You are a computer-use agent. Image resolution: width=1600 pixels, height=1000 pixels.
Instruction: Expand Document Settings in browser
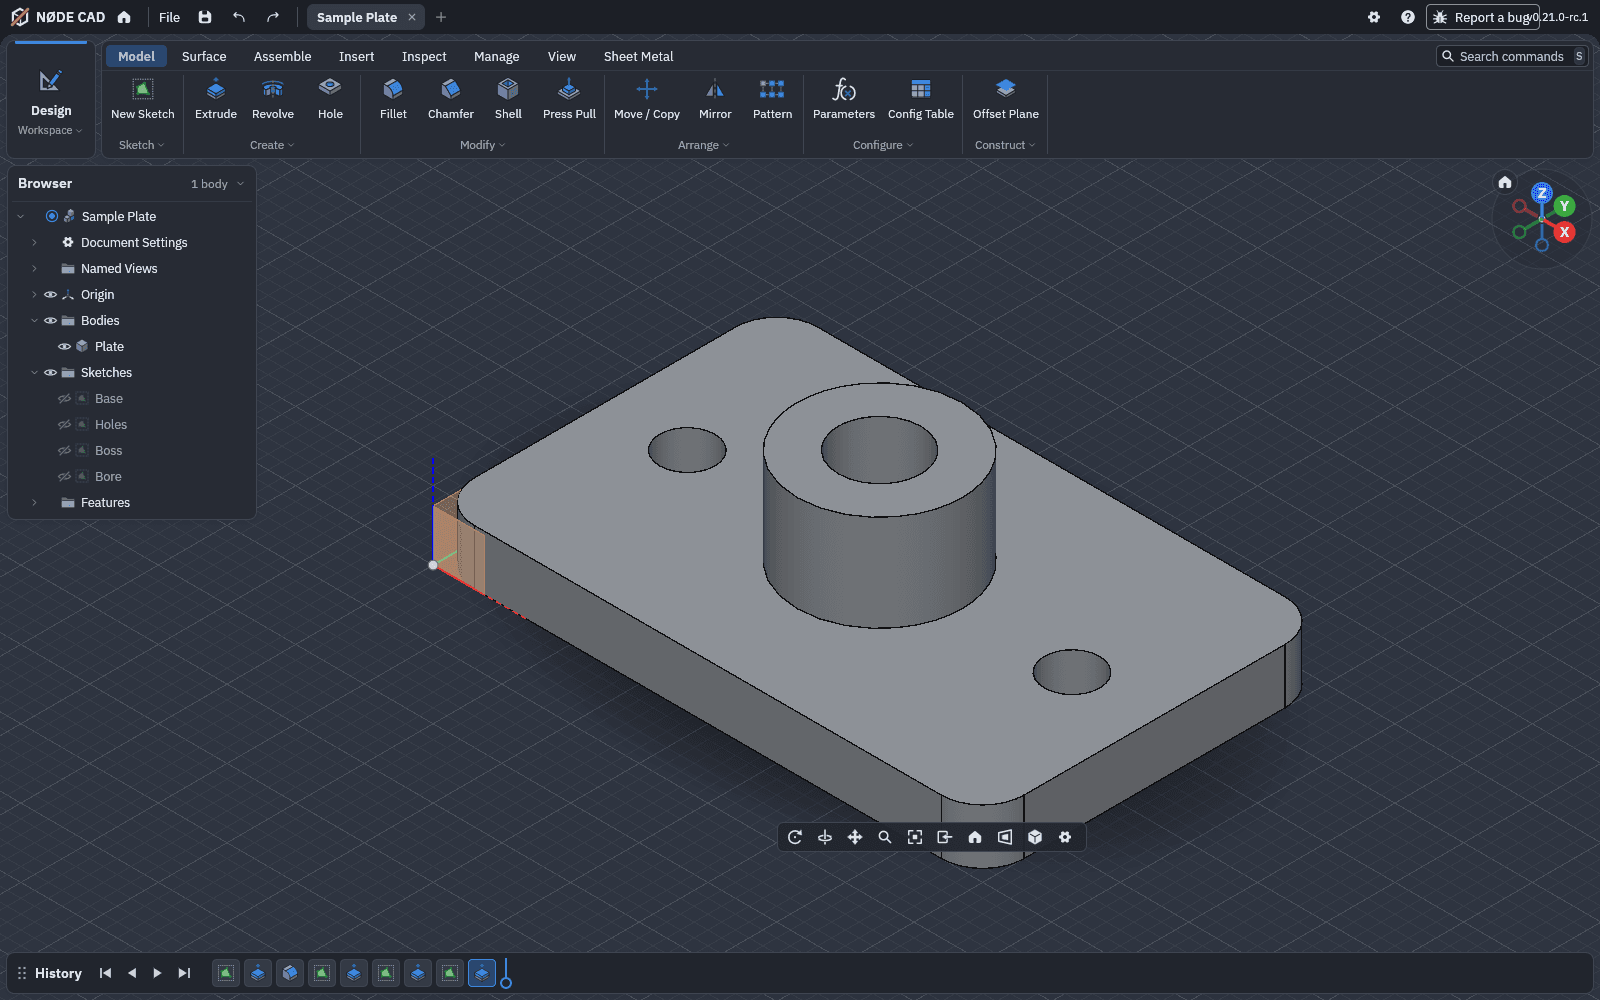tap(34, 243)
